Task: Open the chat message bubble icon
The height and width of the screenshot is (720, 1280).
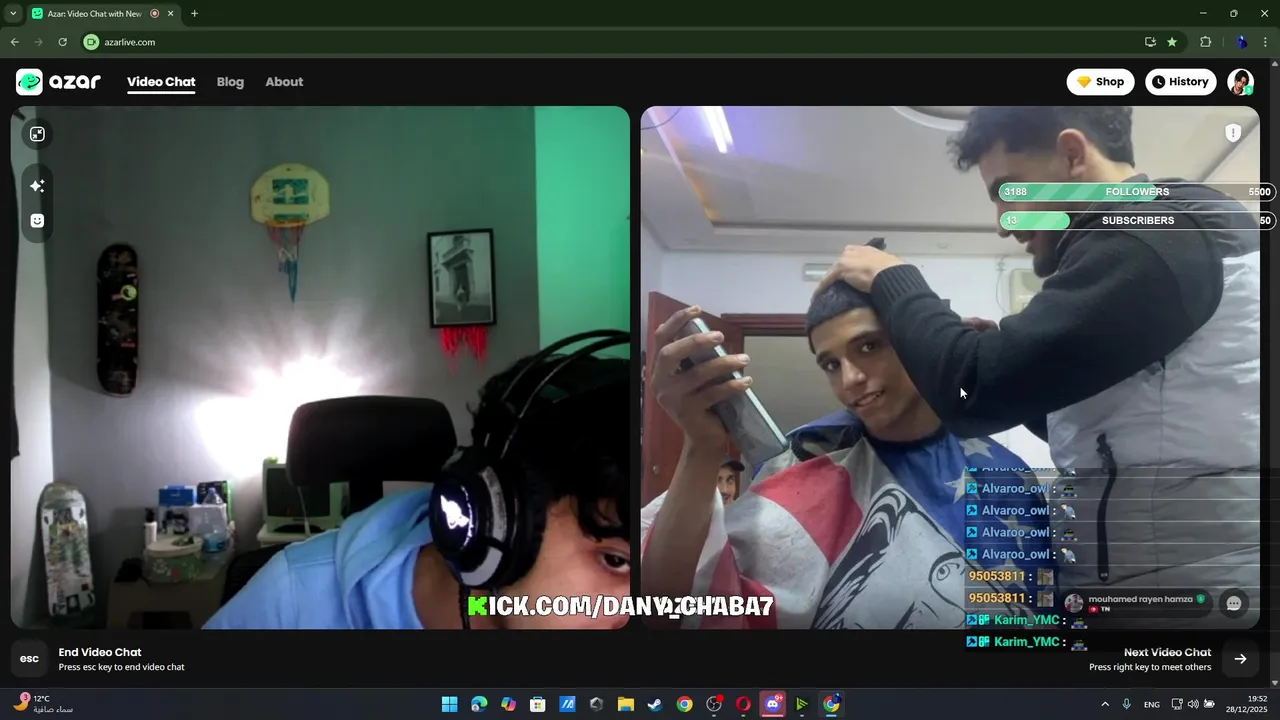Action: tap(1234, 603)
